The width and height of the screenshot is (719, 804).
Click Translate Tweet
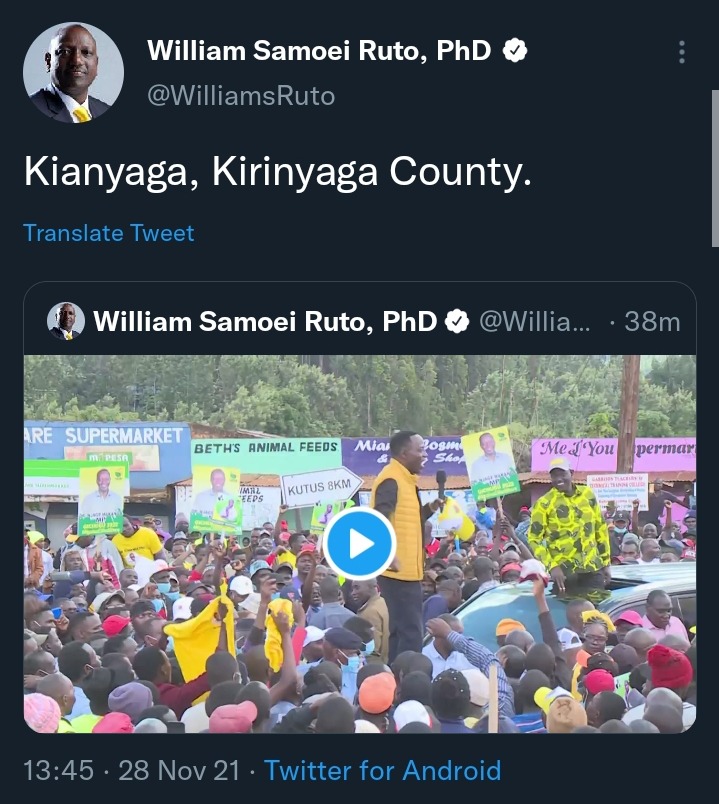pyautogui.click(x=109, y=233)
